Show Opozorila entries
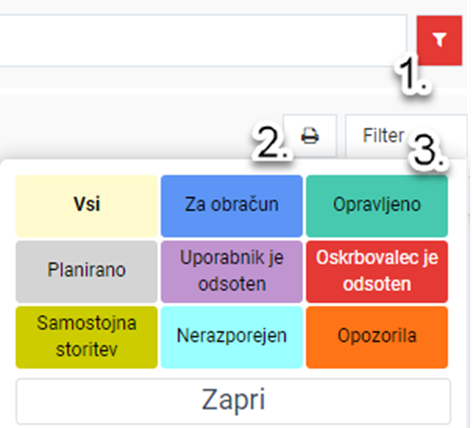The width and height of the screenshot is (473, 428). [377, 337]
